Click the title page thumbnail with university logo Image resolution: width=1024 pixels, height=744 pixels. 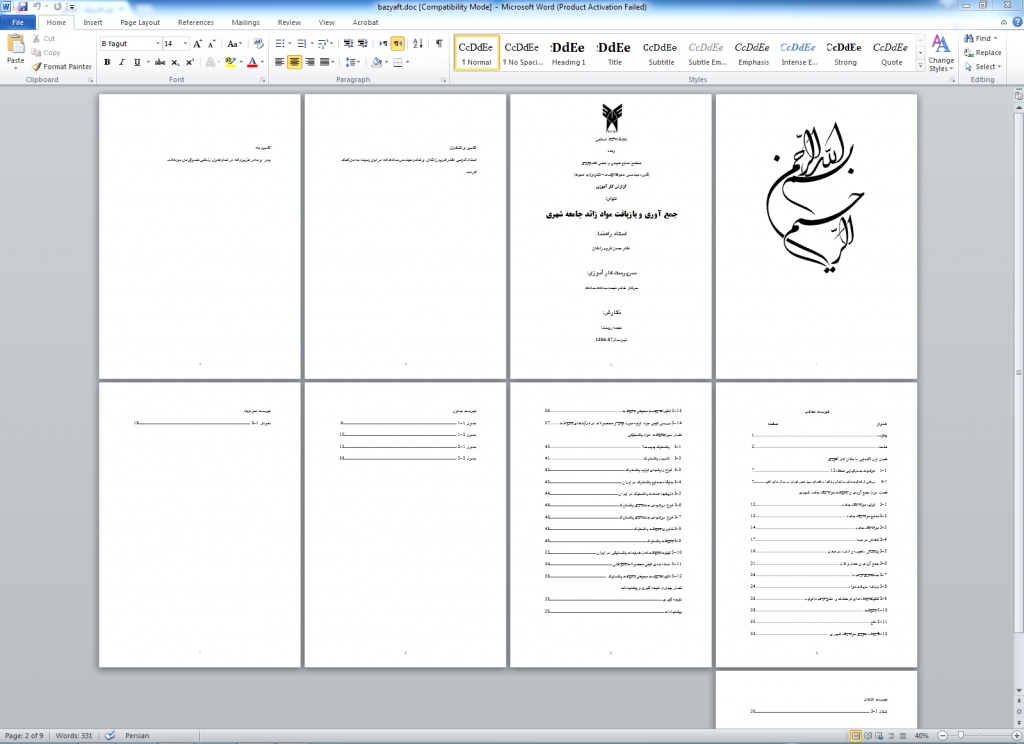click(610, 236)
